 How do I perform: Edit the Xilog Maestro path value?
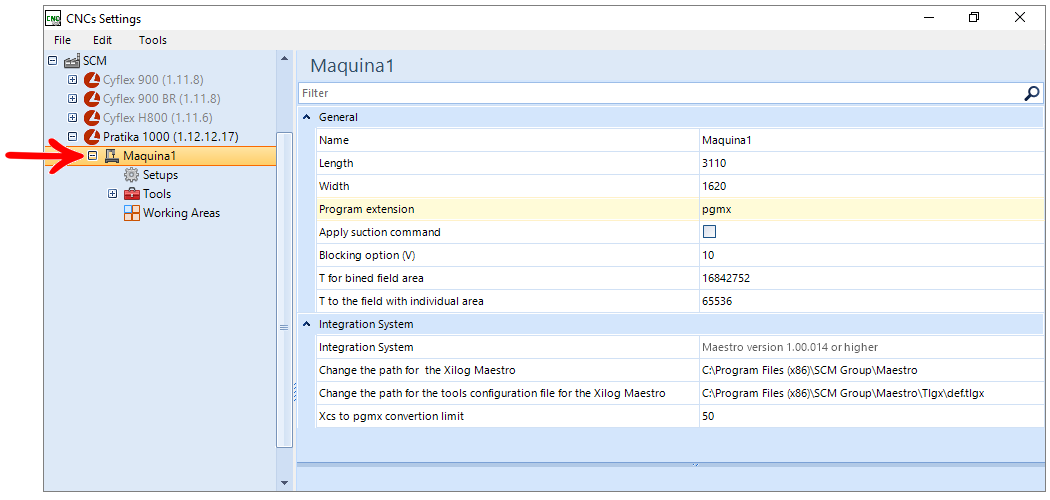tap(871, 370)
